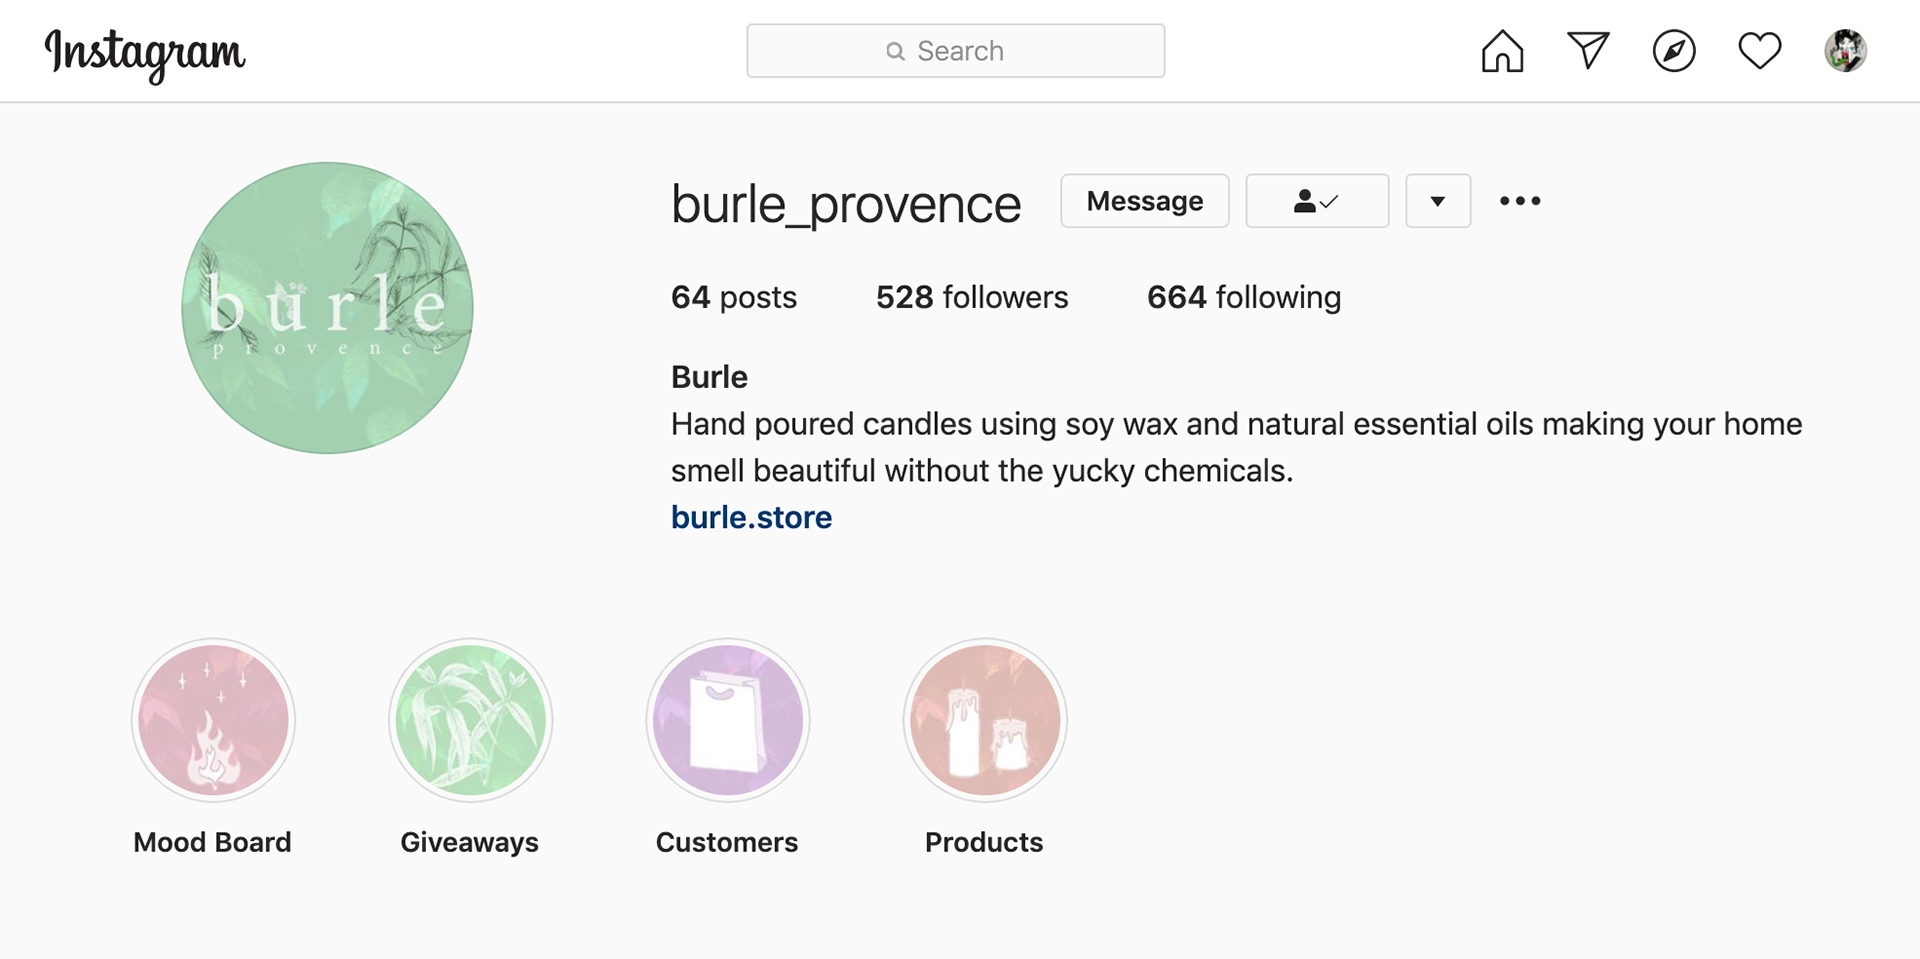Expand suggested accounts dropdown arrow

click(1438, 201)
